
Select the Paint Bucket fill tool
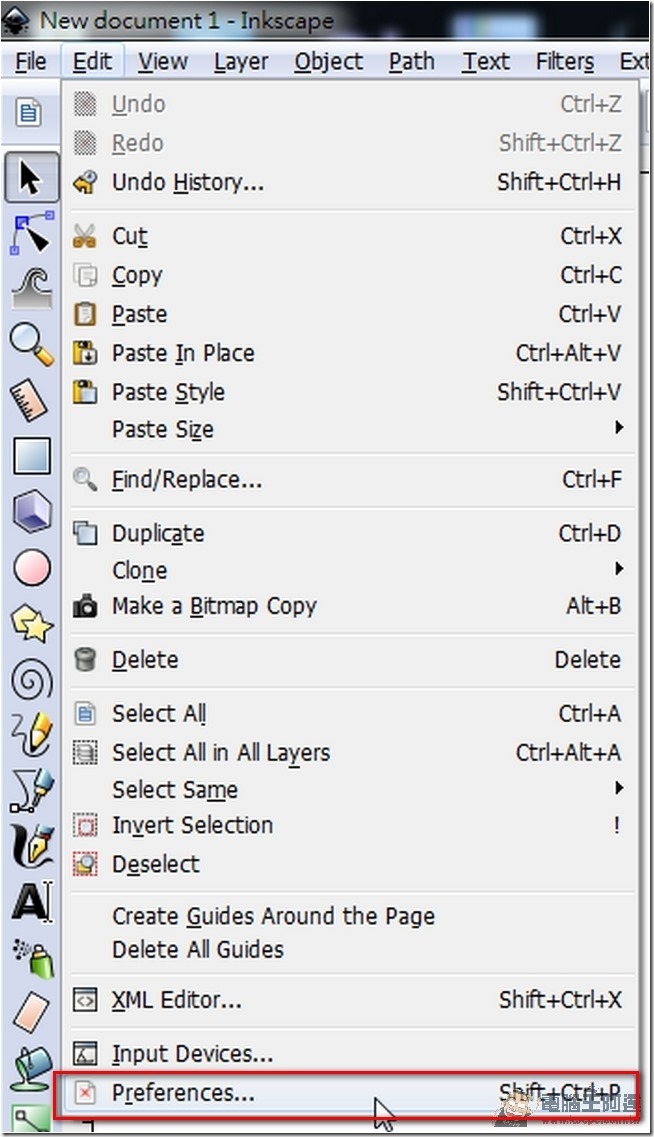tap(31, 1067)
